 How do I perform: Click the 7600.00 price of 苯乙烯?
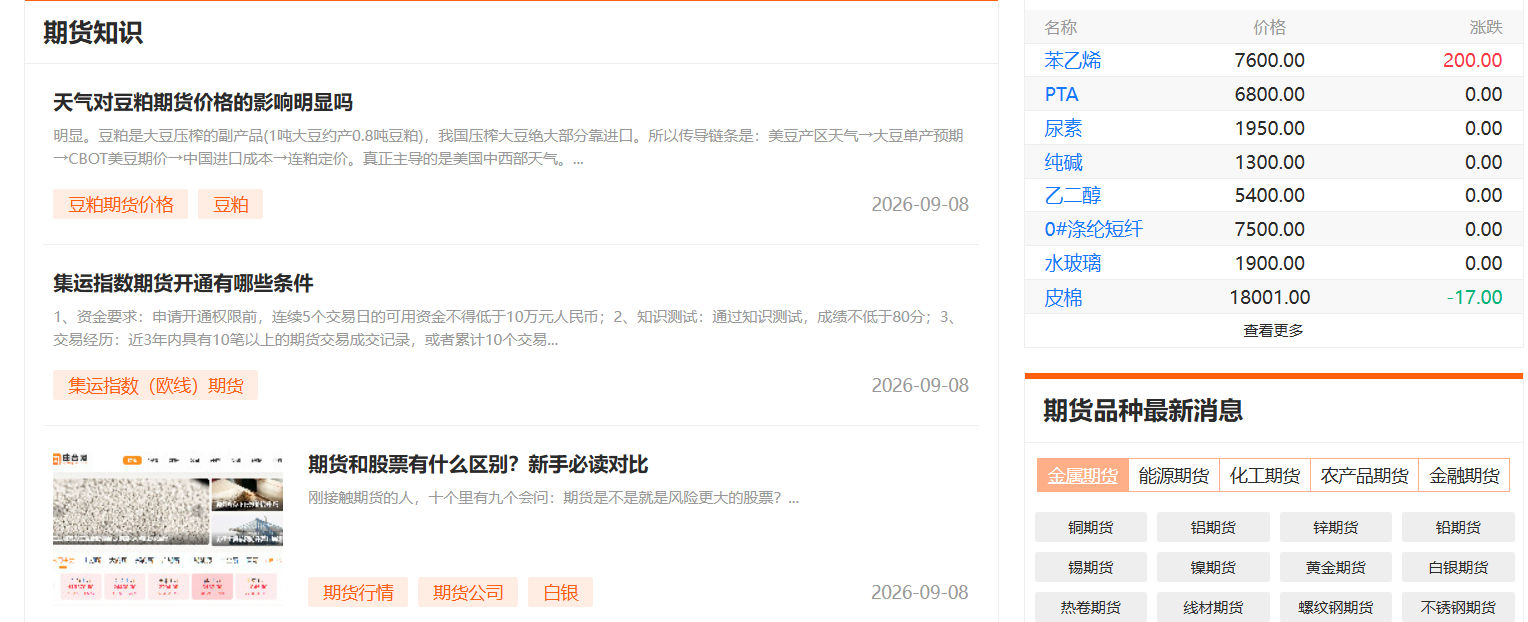point(1269,60)
